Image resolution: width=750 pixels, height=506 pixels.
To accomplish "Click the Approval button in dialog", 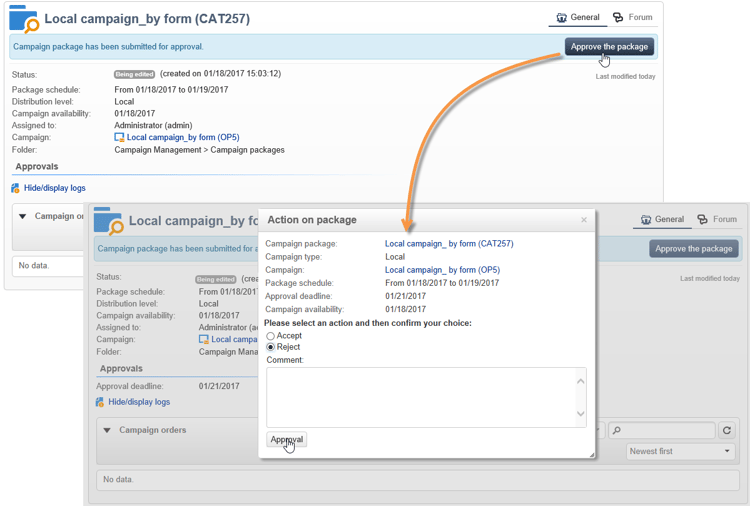I will 287,440.
